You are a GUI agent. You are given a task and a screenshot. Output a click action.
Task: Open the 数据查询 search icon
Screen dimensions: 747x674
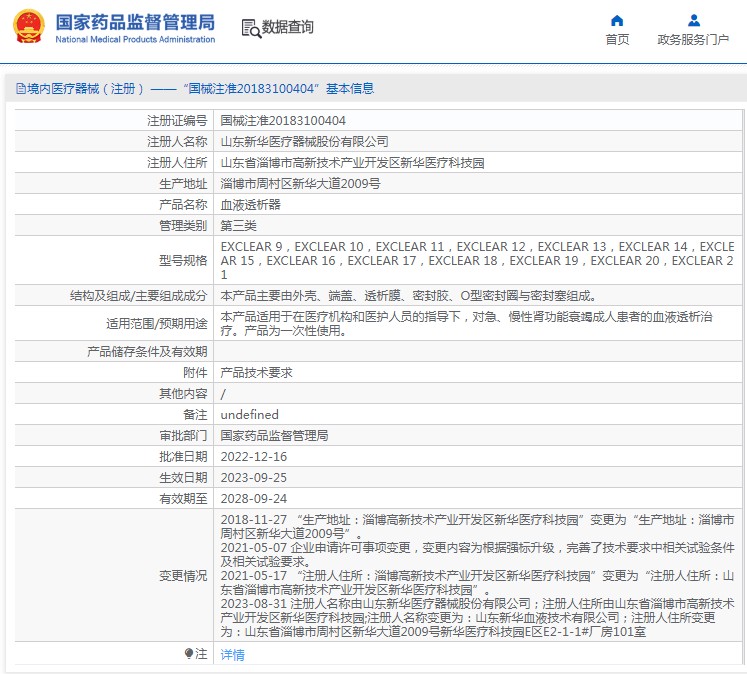[251, 28]
